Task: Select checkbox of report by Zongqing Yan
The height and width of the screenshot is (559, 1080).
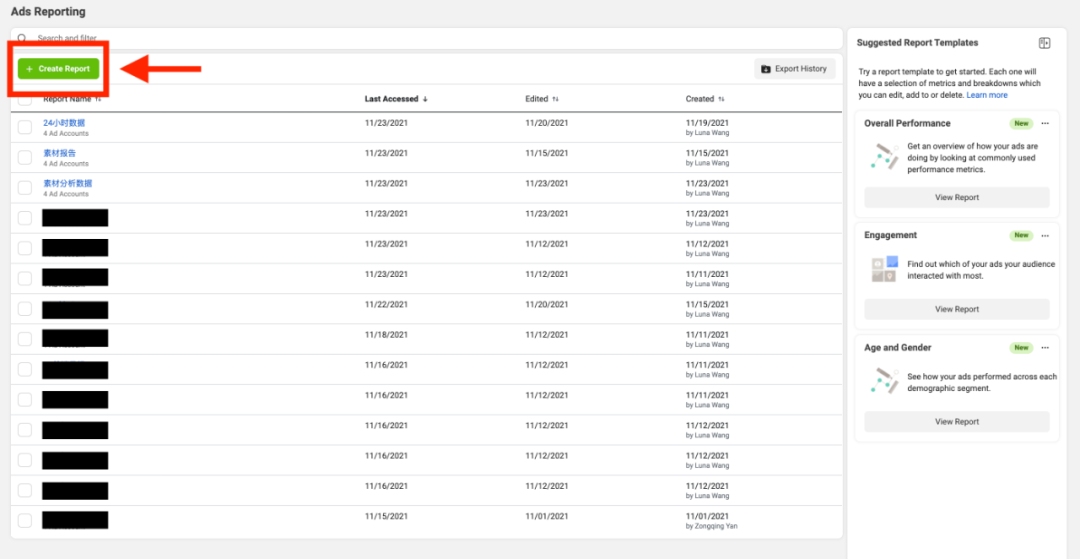Action: [25, 521]
